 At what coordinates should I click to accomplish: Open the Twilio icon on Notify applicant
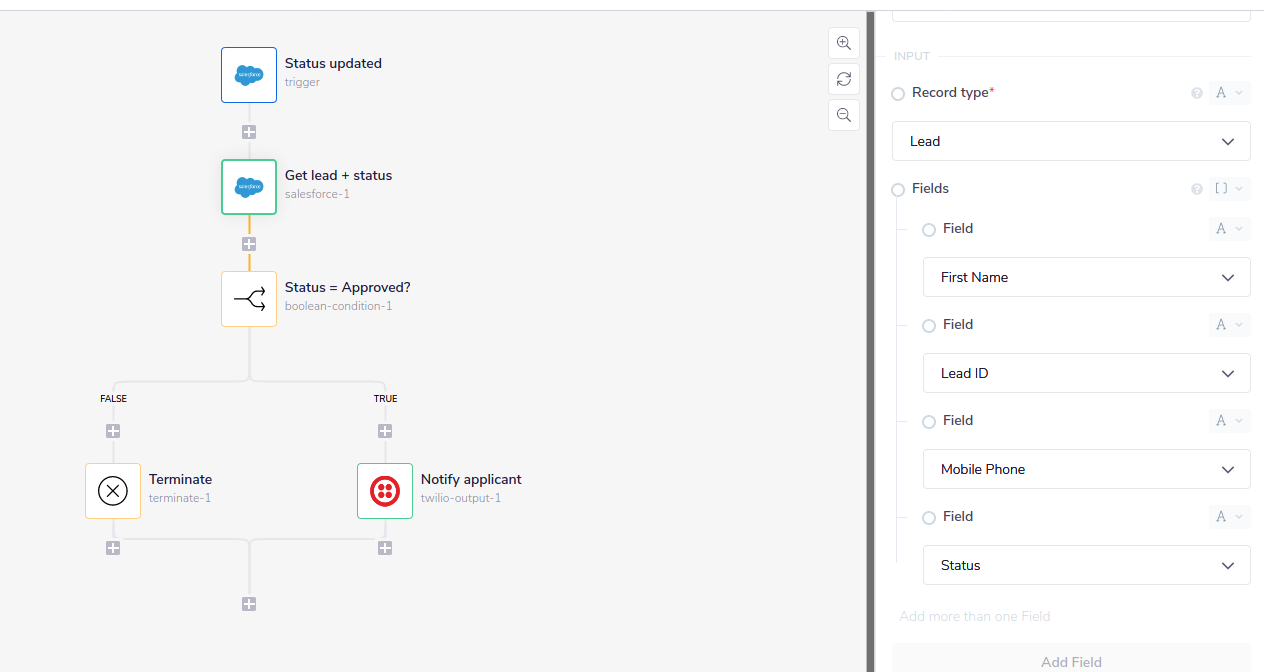pyautogui.click(x=385, y=490)
